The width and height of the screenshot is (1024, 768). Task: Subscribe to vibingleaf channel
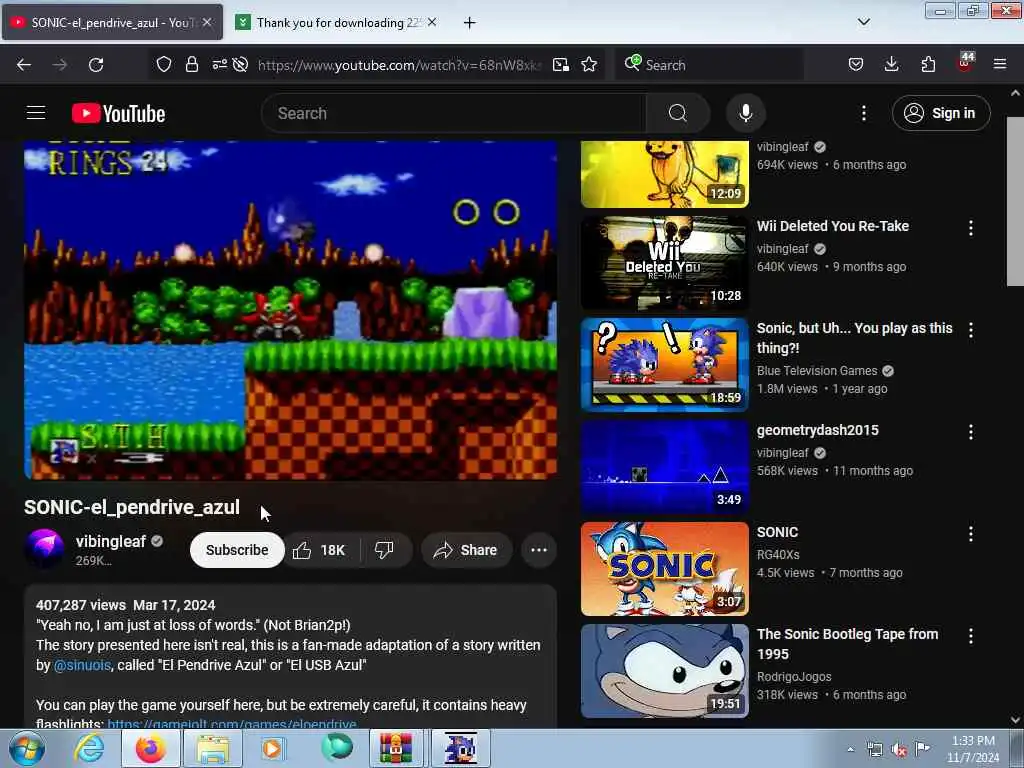(x=237, y=550)
